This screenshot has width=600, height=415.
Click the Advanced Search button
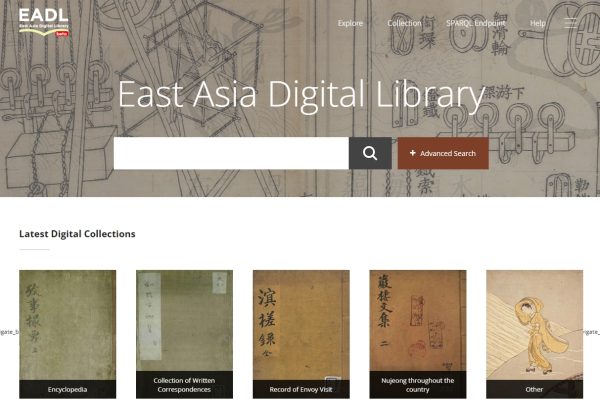[x=443, y=153]
